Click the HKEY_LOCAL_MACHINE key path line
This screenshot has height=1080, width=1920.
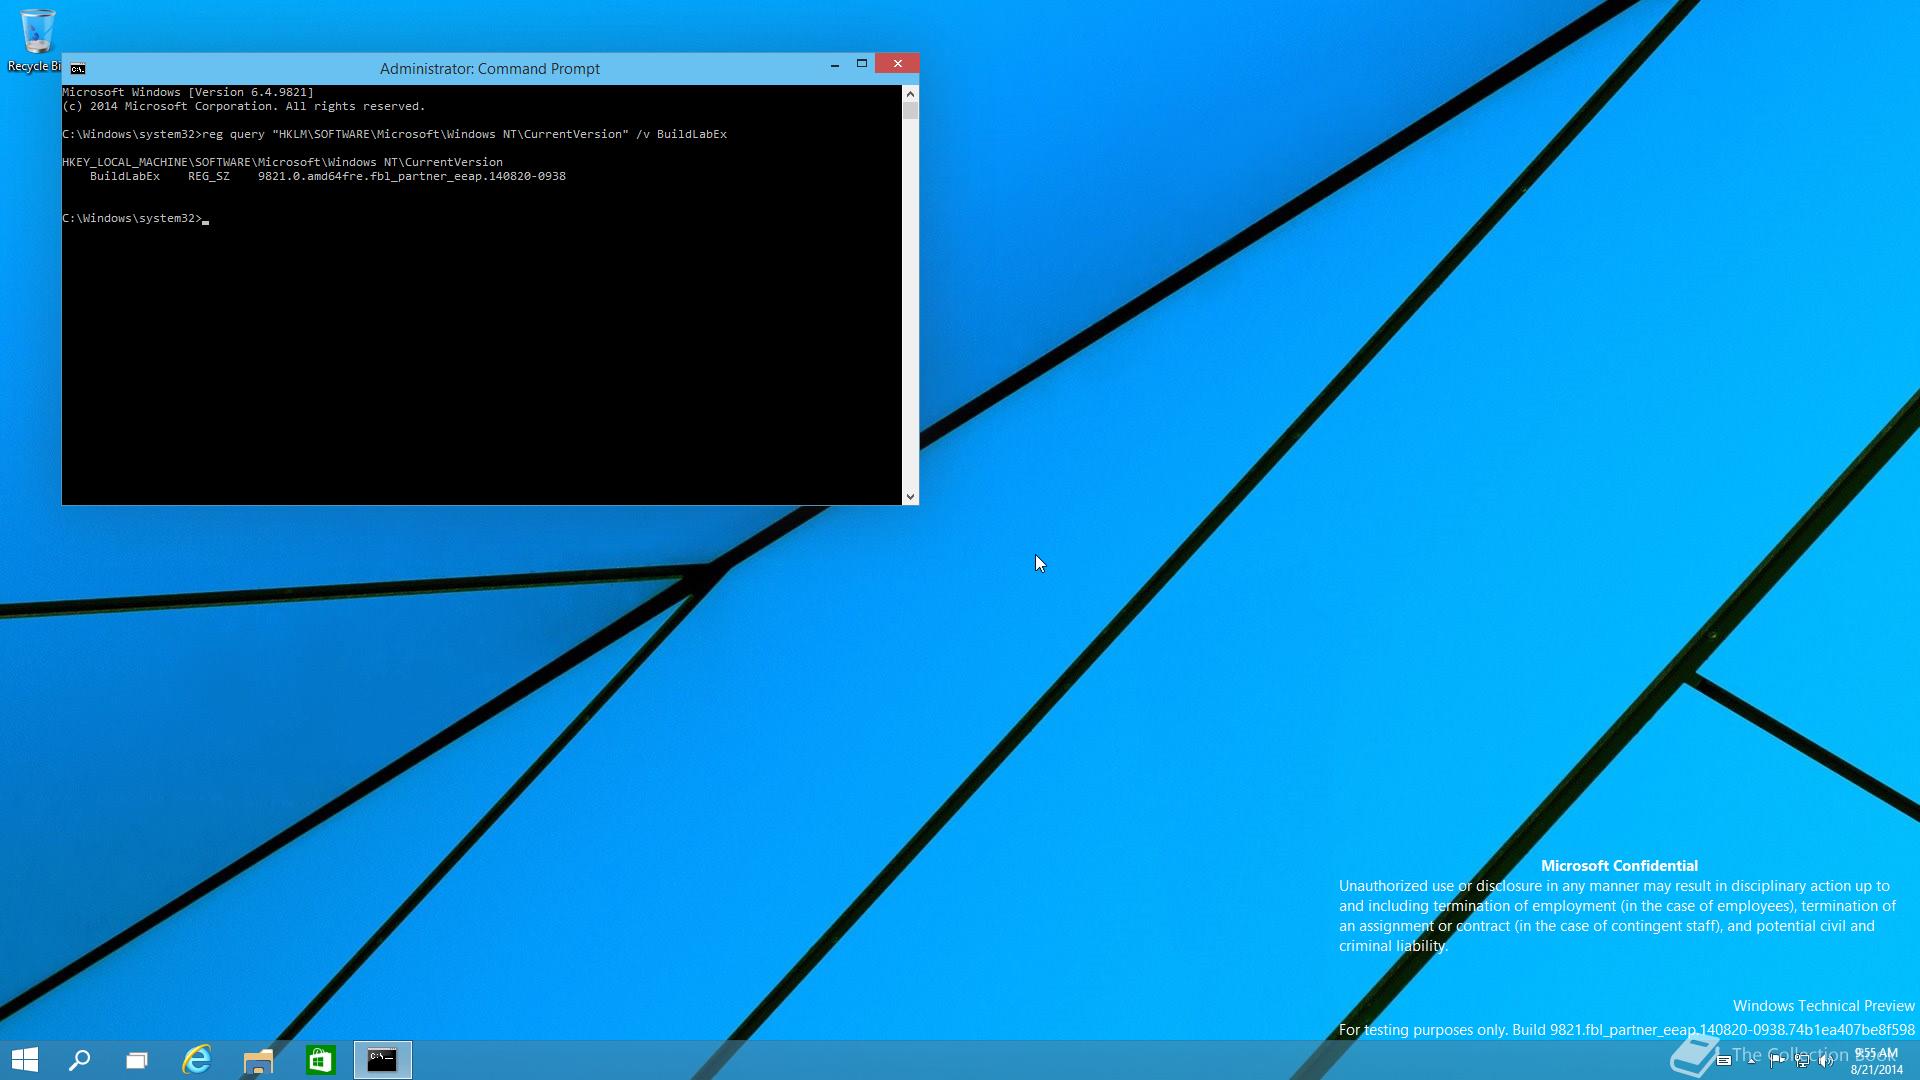(282, 162)
